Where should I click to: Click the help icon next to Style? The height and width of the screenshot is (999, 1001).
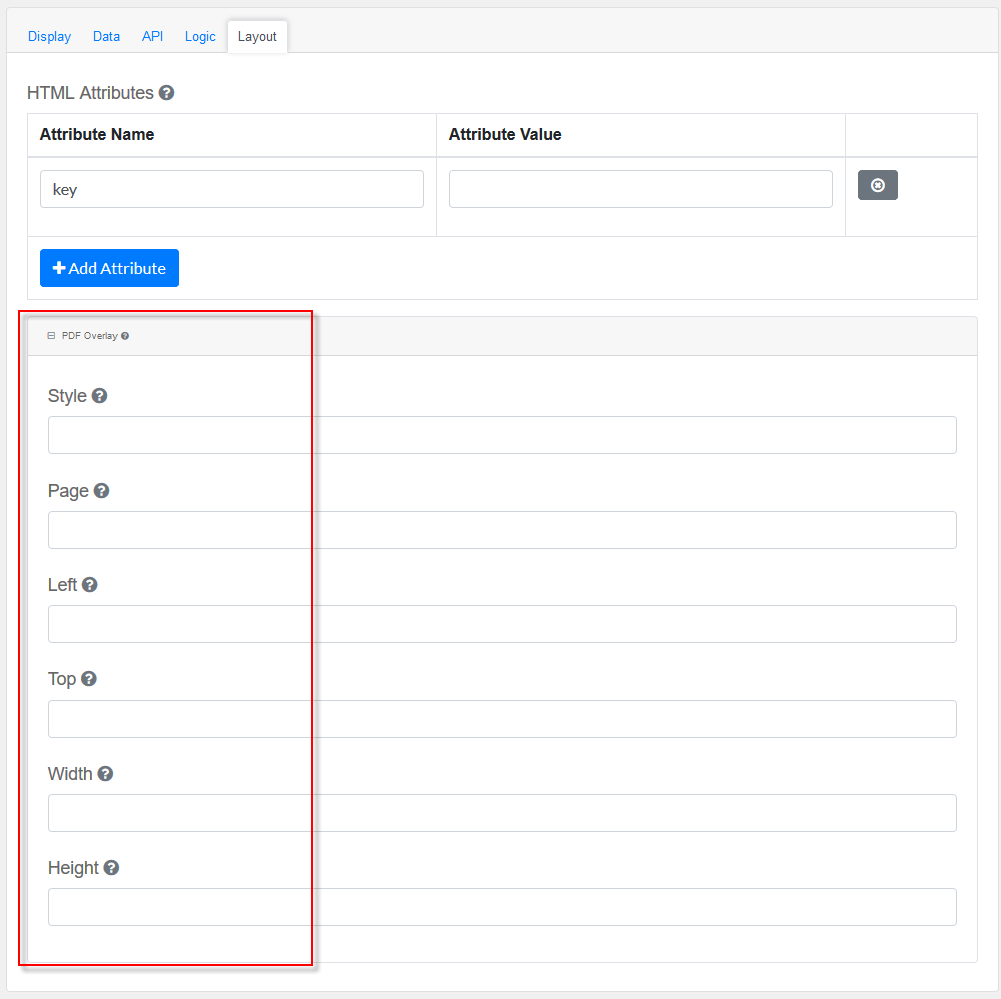coord(99,396)
